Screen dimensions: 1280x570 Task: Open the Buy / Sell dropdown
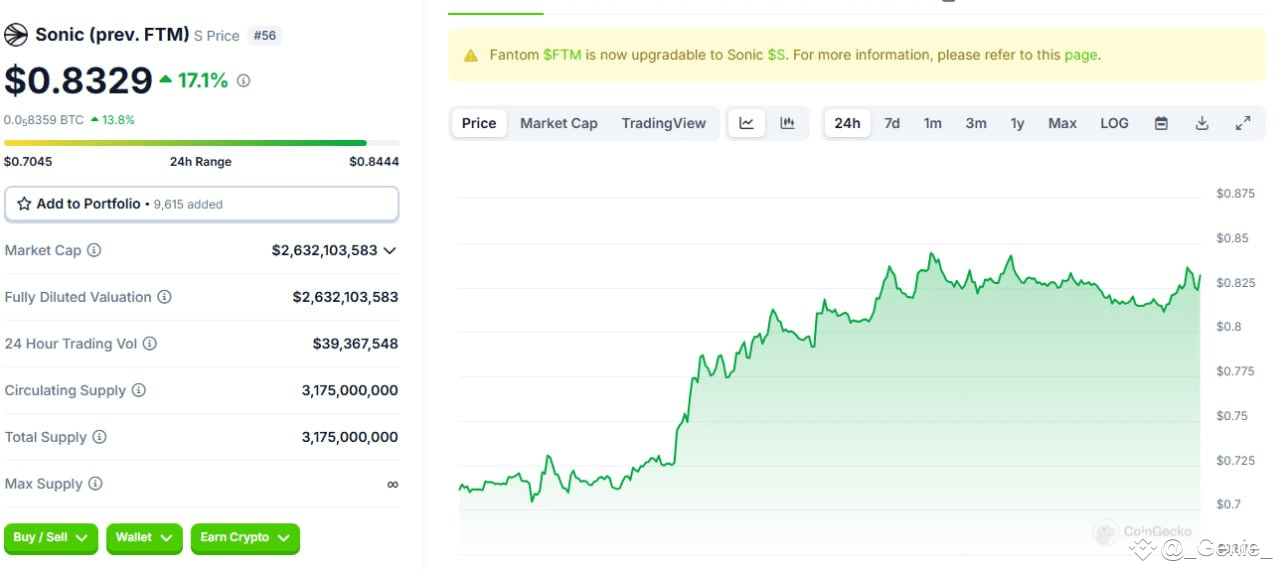tap(51, 538)
